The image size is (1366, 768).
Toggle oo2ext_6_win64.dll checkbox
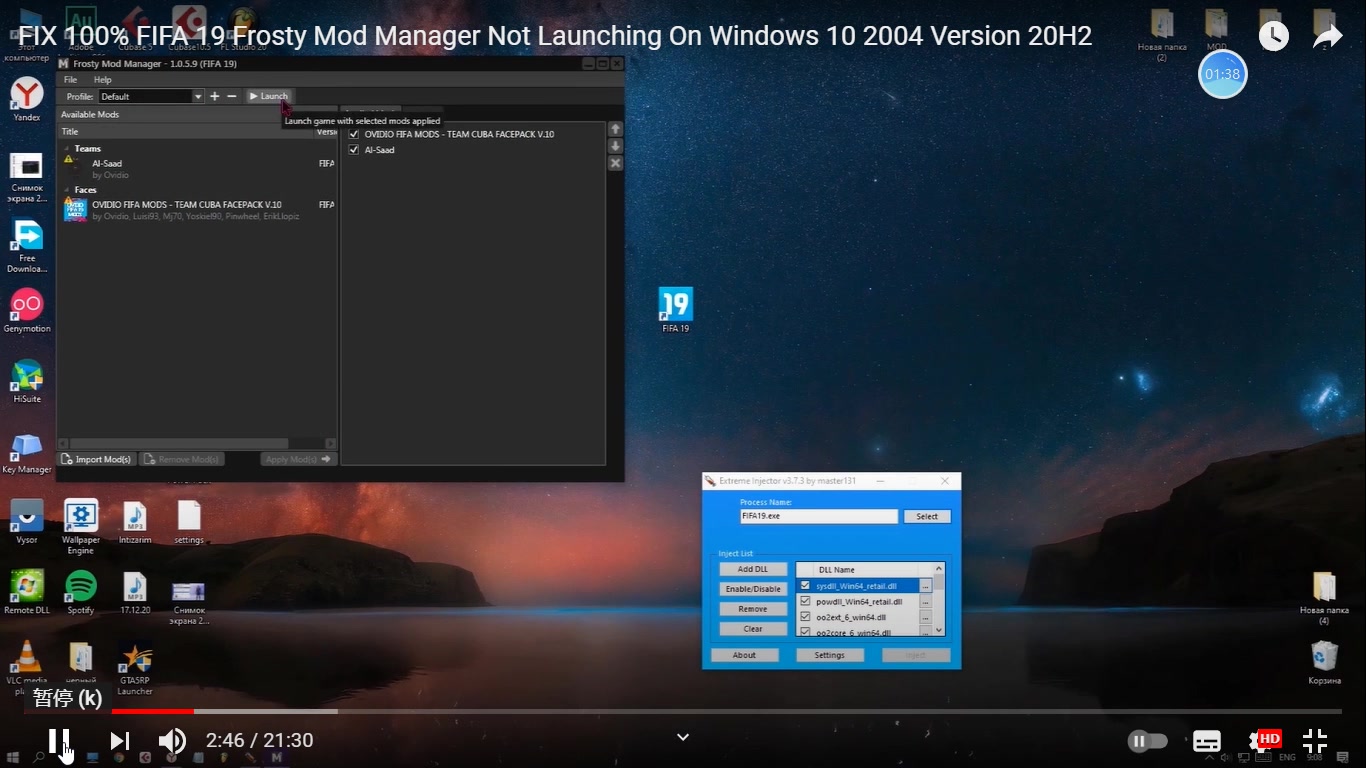coord(805,617)
